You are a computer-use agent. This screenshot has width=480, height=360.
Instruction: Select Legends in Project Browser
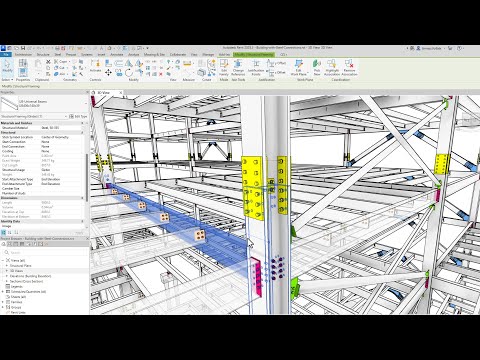pyautogui.click(x=16, y=287)
